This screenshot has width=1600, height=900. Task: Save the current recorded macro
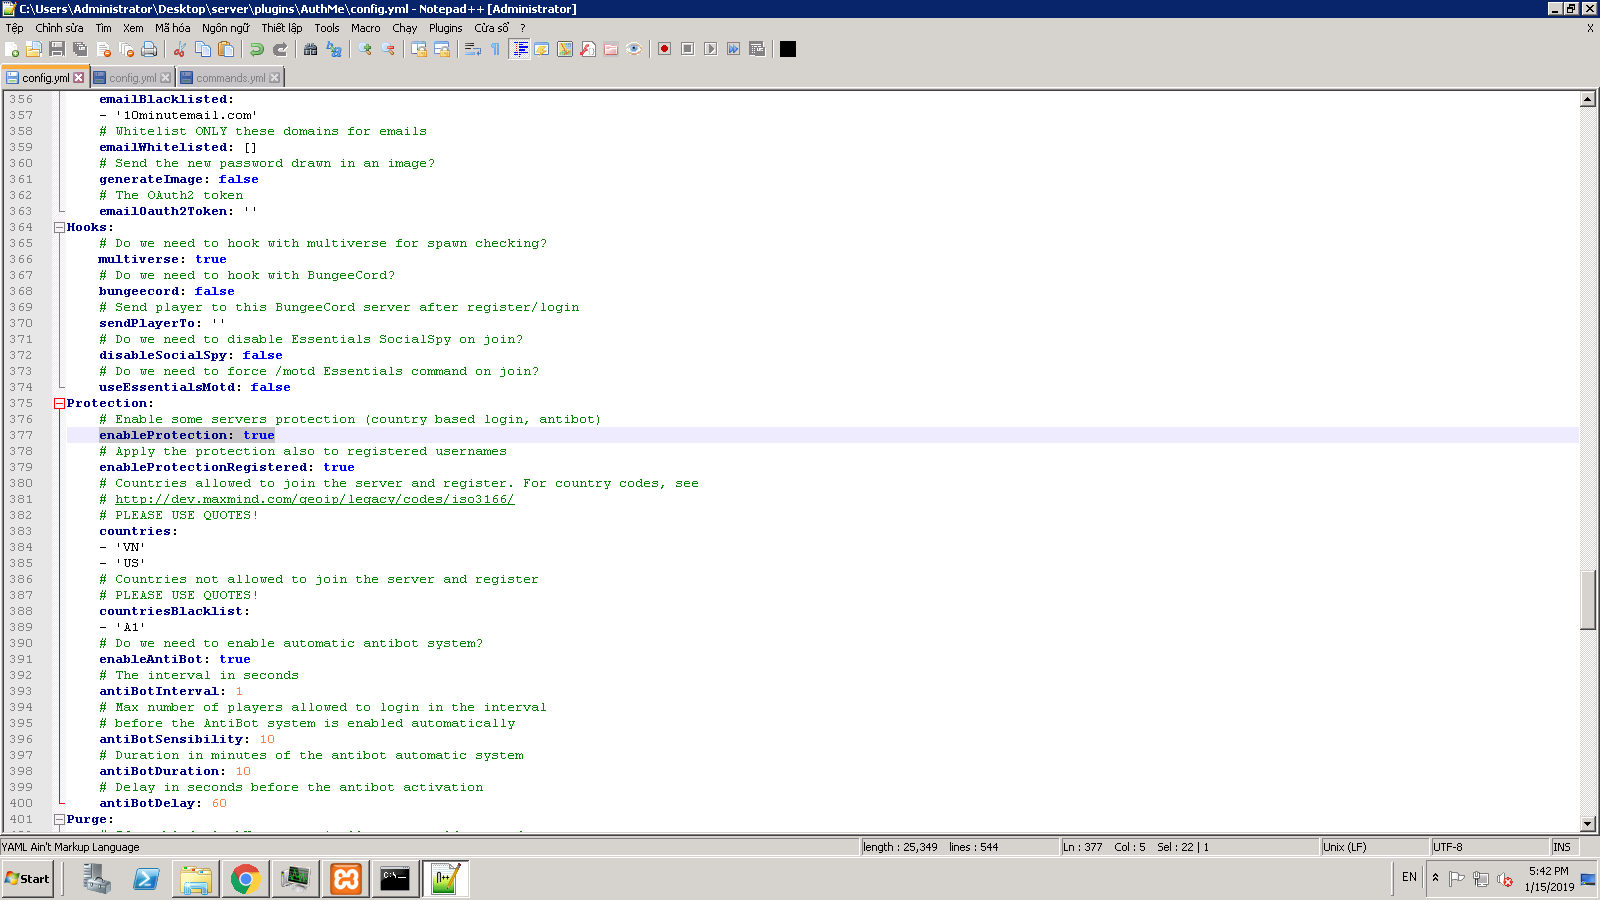click(757, 49)
